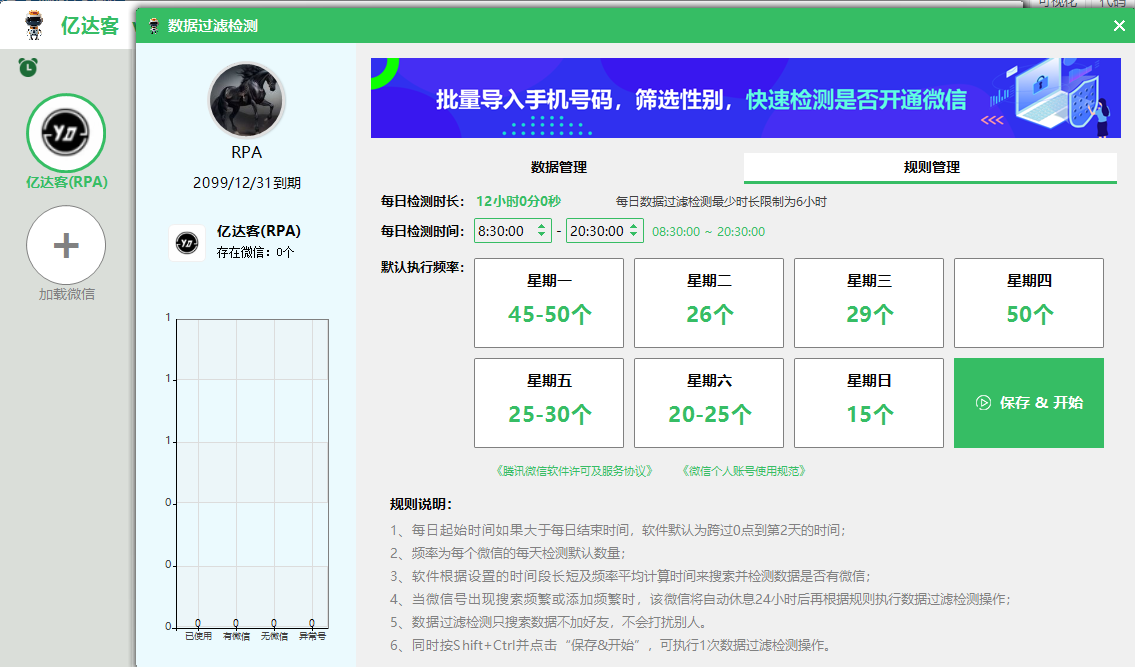Click the 每日数据过滤检测最少时长限制为6小时 hint
1135x667 pixels.
(x=721, y=202)
